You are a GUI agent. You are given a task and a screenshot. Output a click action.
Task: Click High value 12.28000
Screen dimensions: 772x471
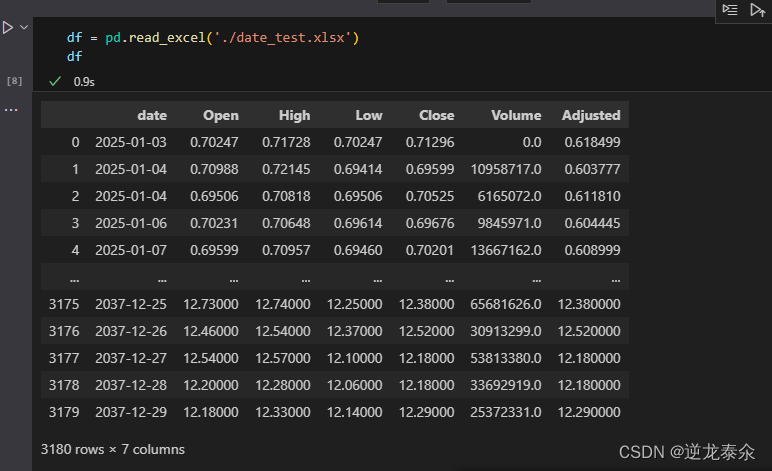point(283,385)
